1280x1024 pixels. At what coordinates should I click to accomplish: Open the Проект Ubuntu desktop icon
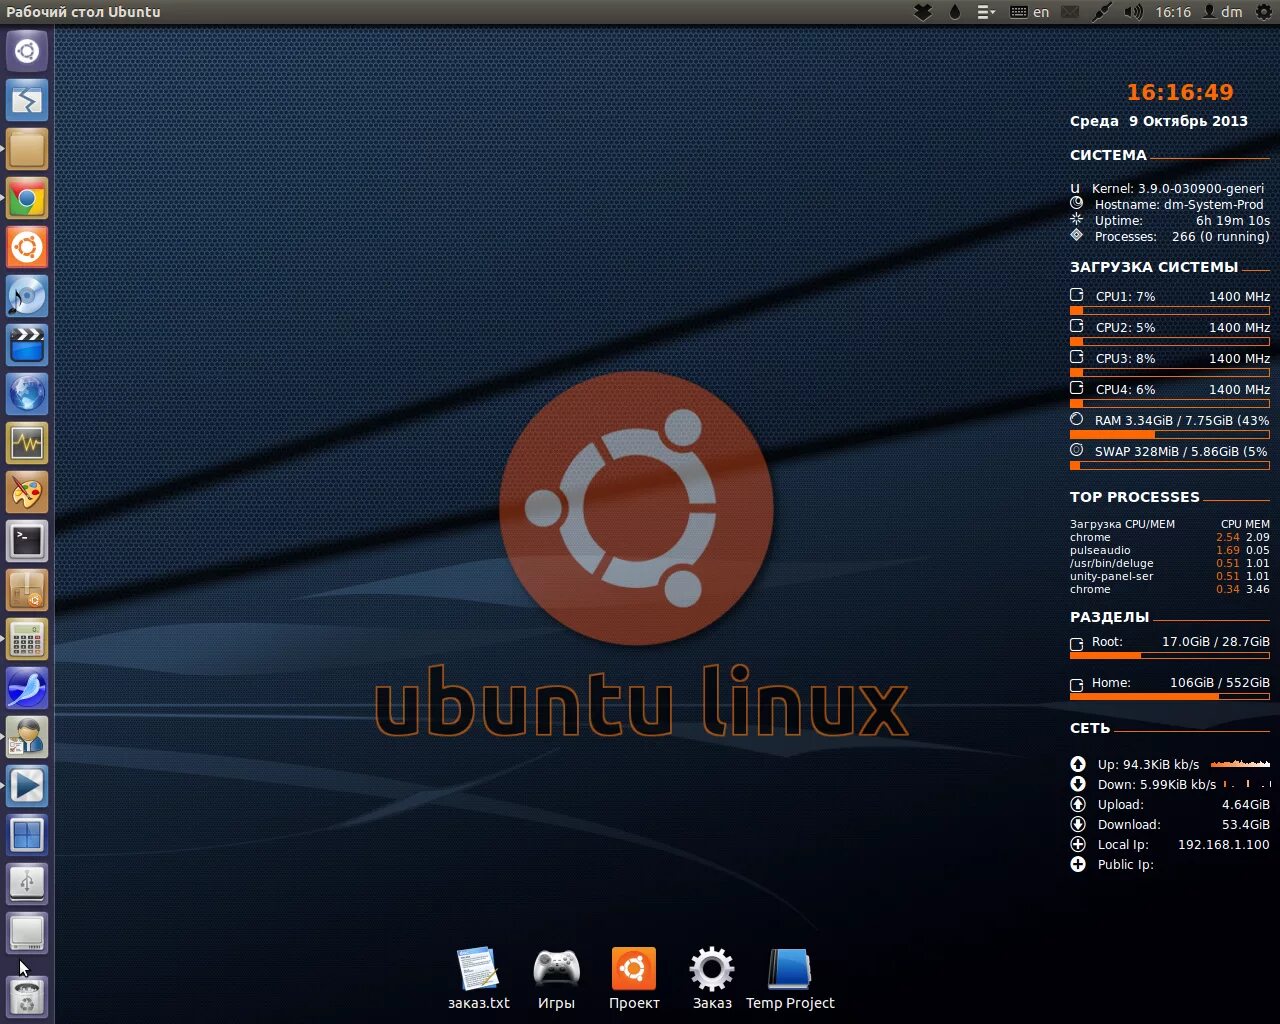pos(634,979)
